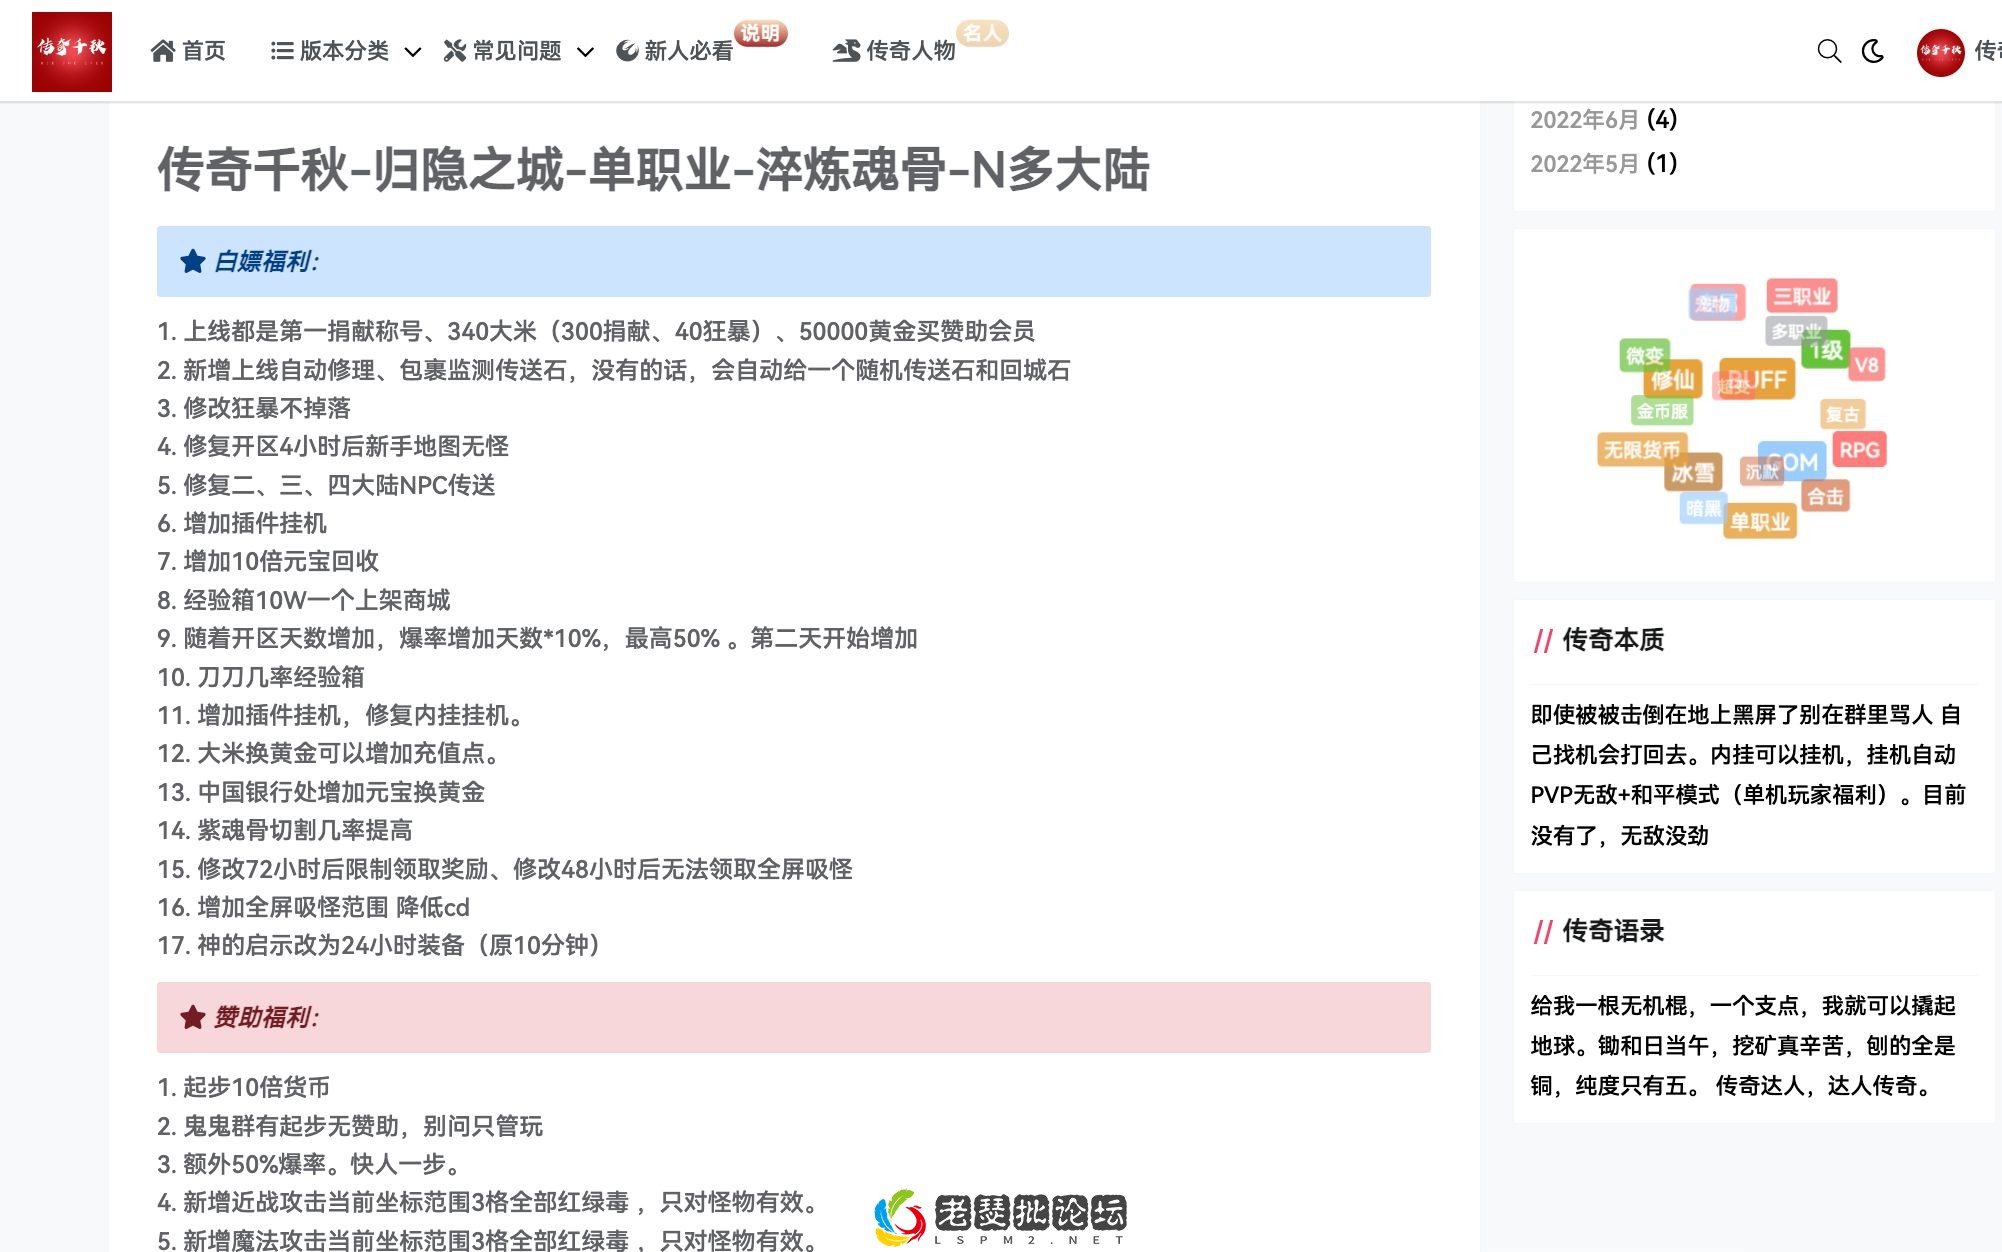Click the 说明 badge above 新人必看
Viewport: 2002px width, 1252px height.
pyautogui.click(x=762, y=32)
